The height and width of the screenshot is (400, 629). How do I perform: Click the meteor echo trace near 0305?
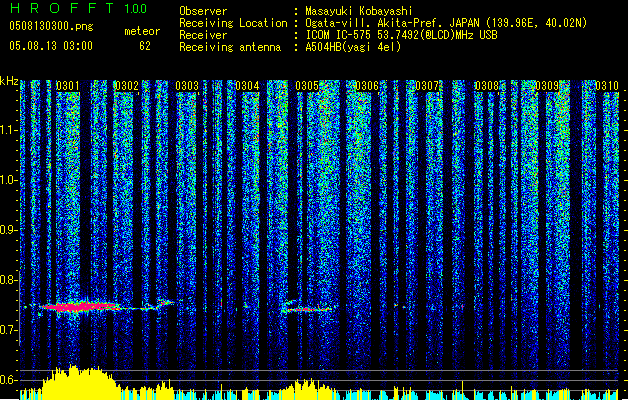pyautogui.click(x=308, y=309)
